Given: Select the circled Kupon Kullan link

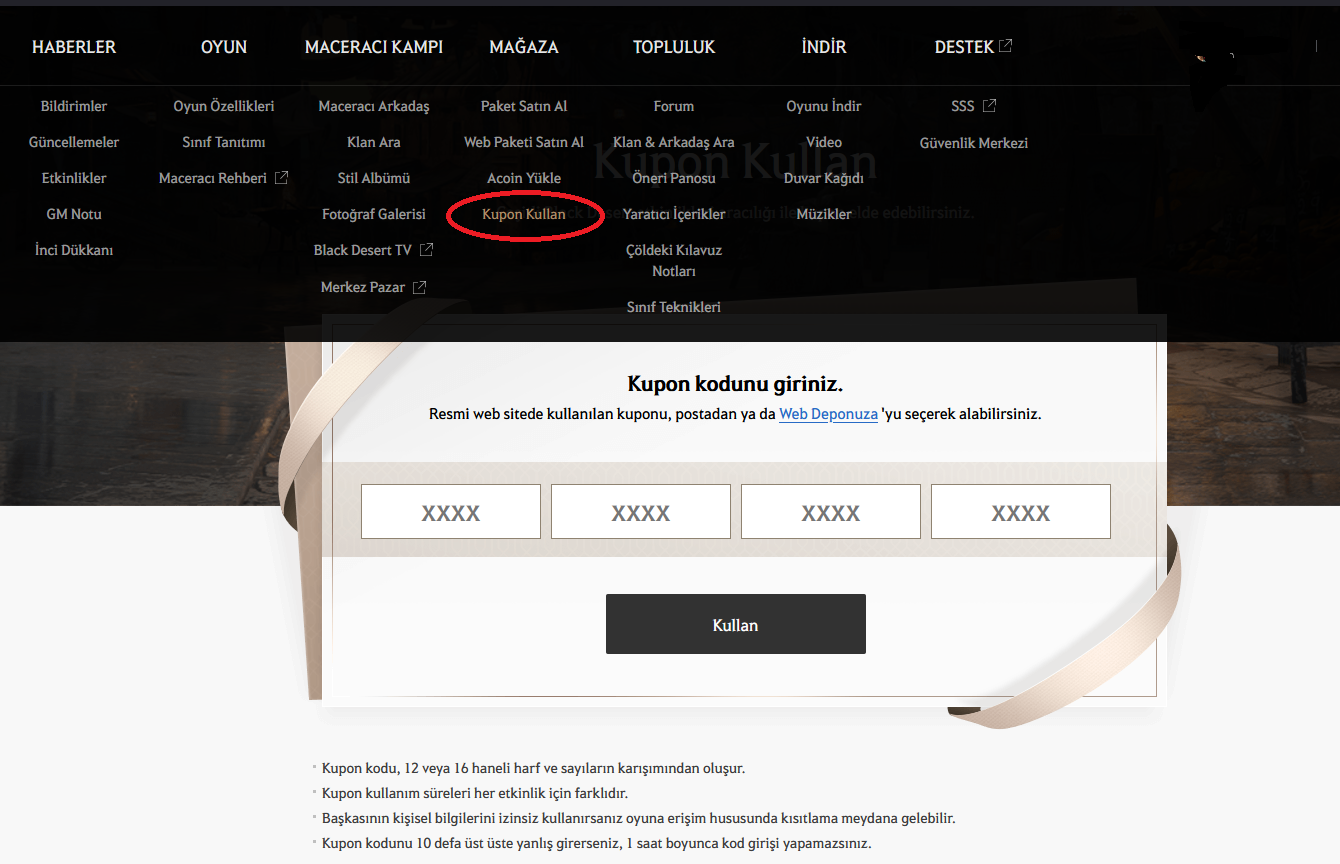Looking at the screenshot, I should pyautogui.click(x=524, y=213).
